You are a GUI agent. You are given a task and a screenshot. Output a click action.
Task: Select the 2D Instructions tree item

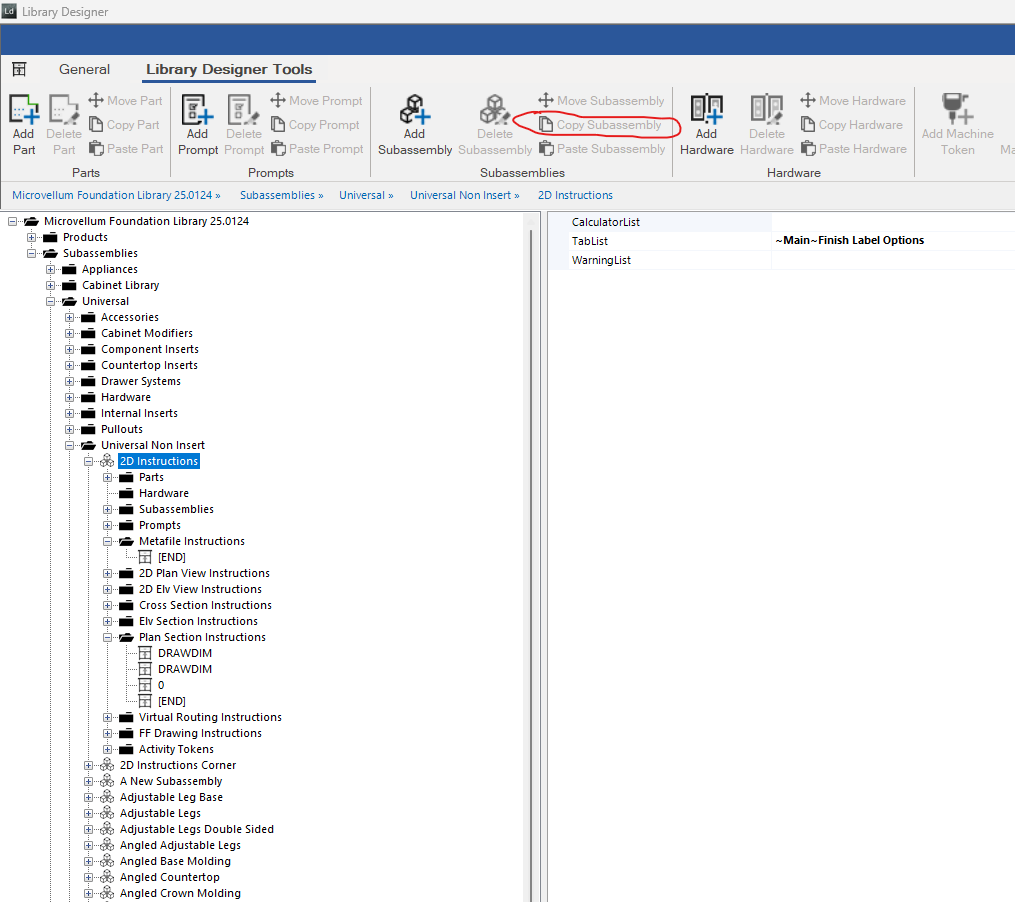[x=159, y=461]
